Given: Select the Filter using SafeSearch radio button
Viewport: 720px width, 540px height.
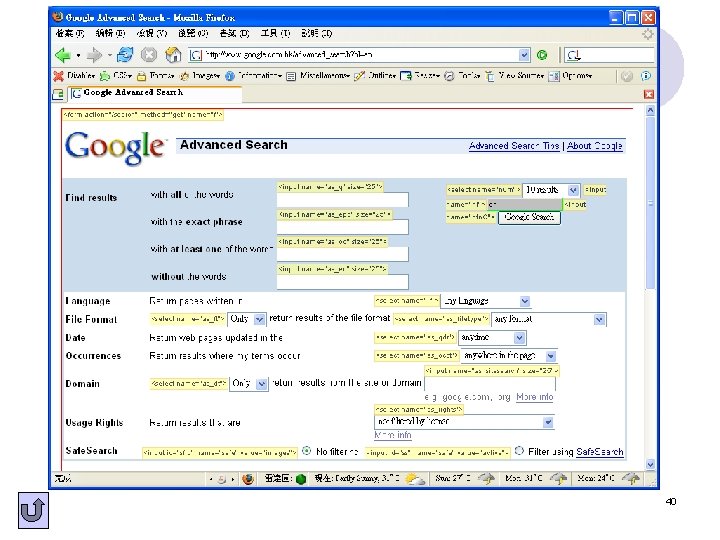Looking at the screenshot, I should click(x=519, y=451).
